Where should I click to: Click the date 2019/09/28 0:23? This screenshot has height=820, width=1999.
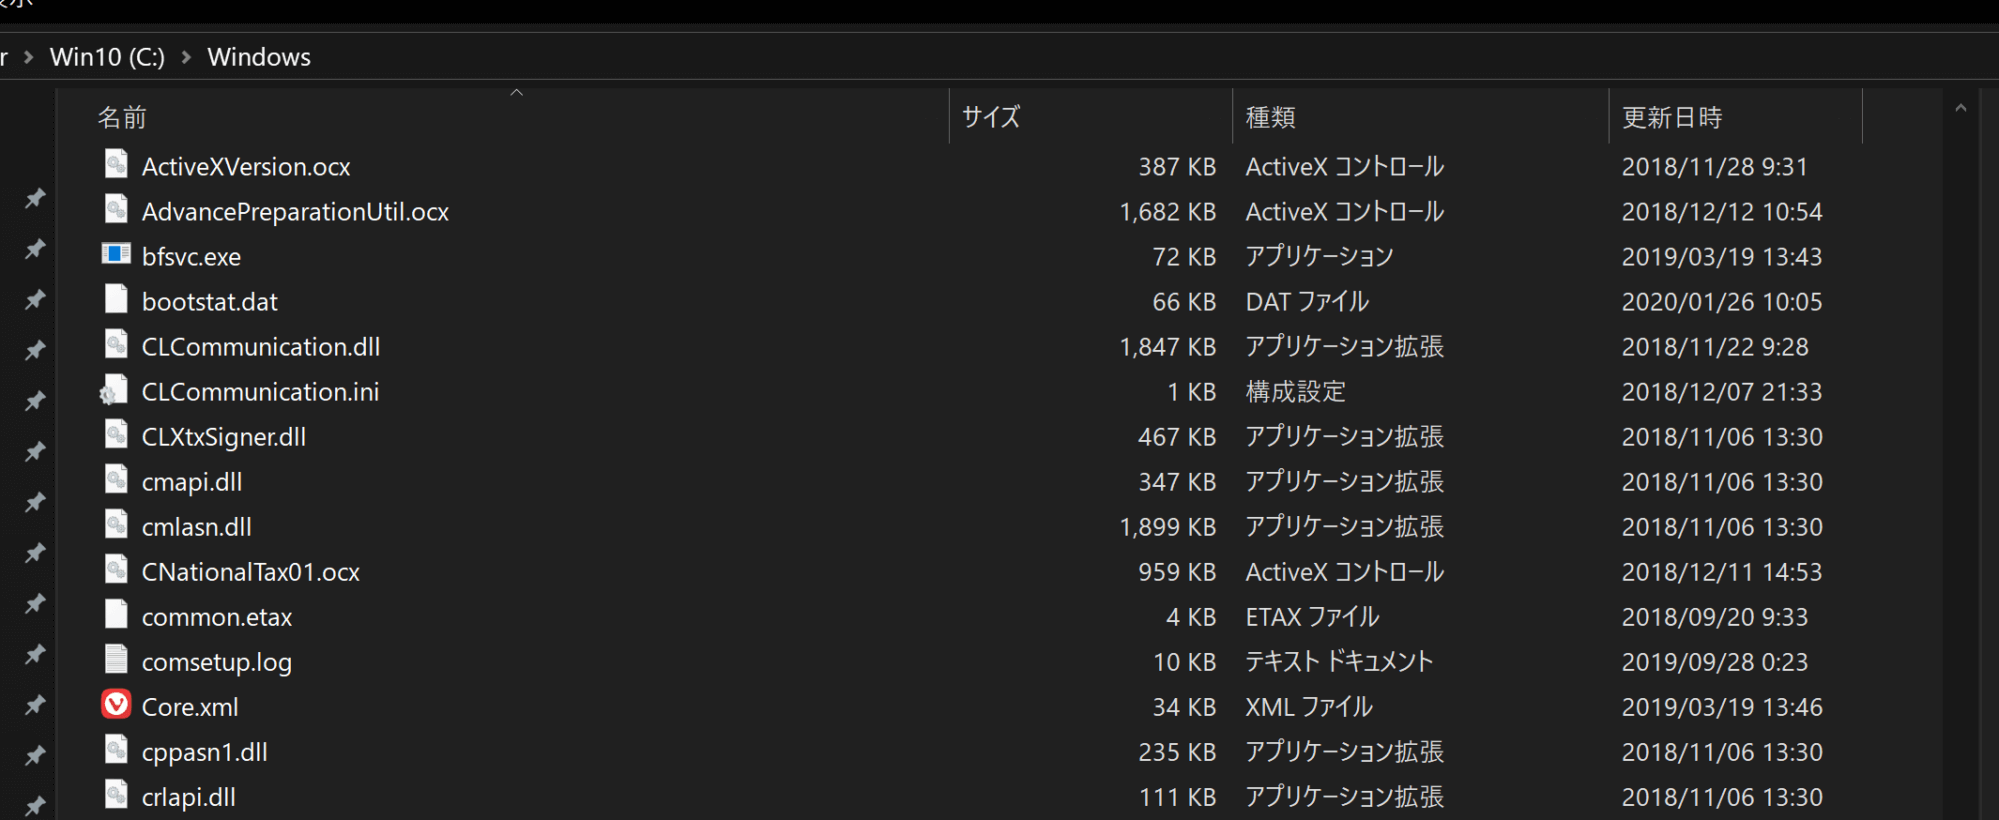click(1714, 662)
